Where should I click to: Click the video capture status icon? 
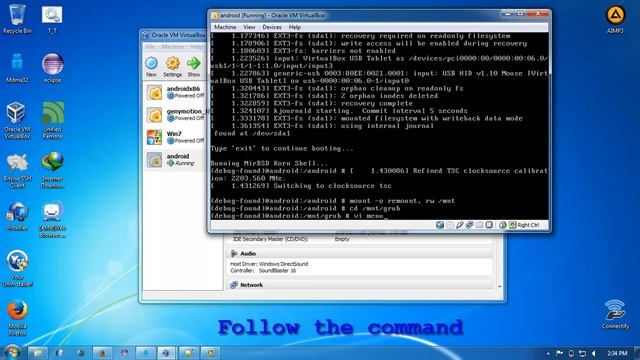[489, 225]
